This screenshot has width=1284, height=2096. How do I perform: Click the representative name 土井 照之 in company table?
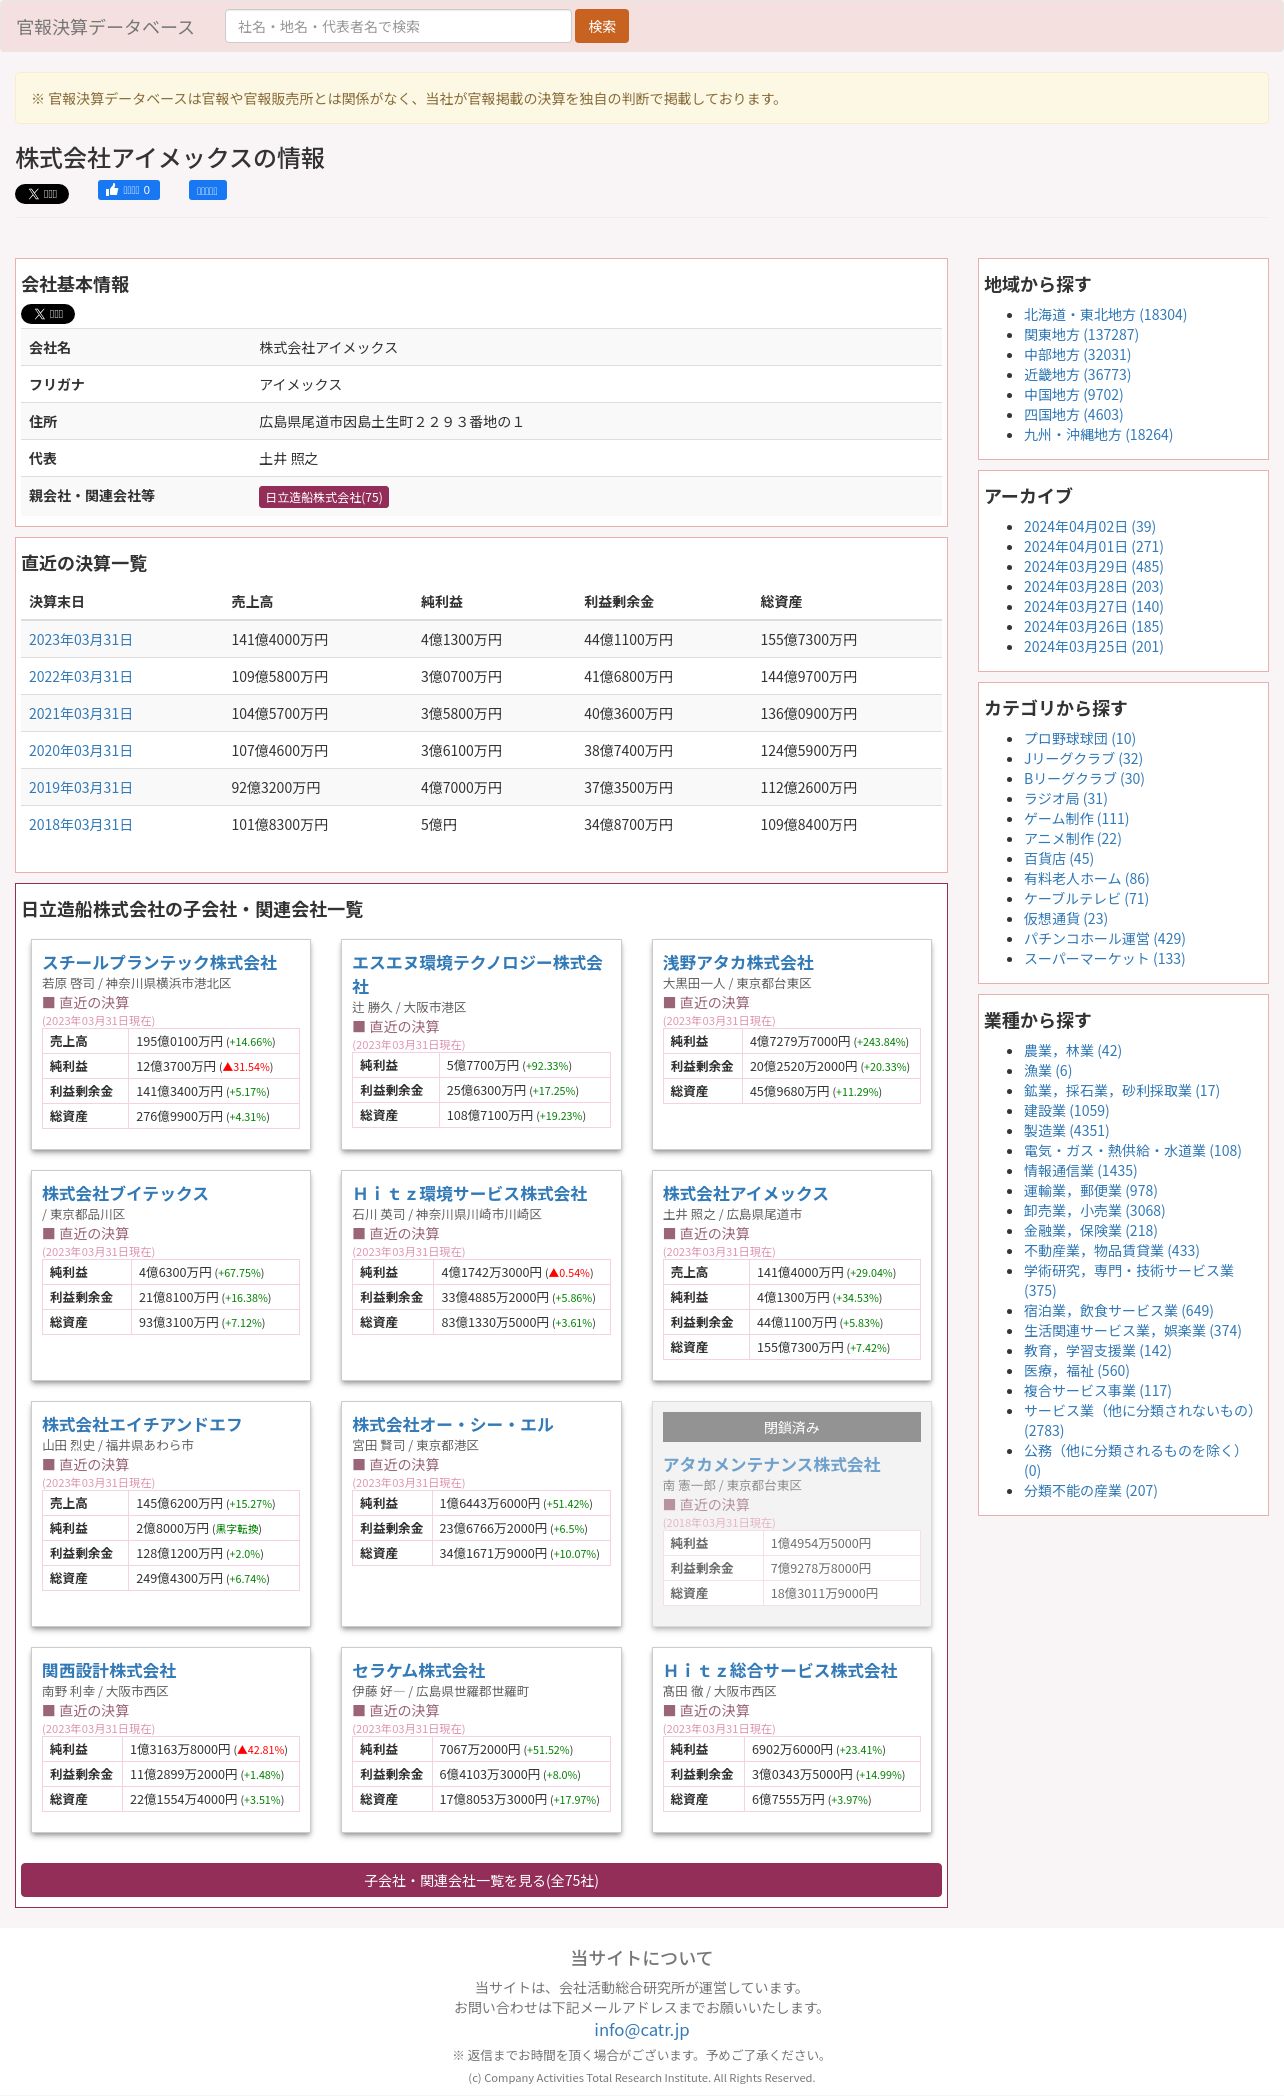(x=289, y=459)
